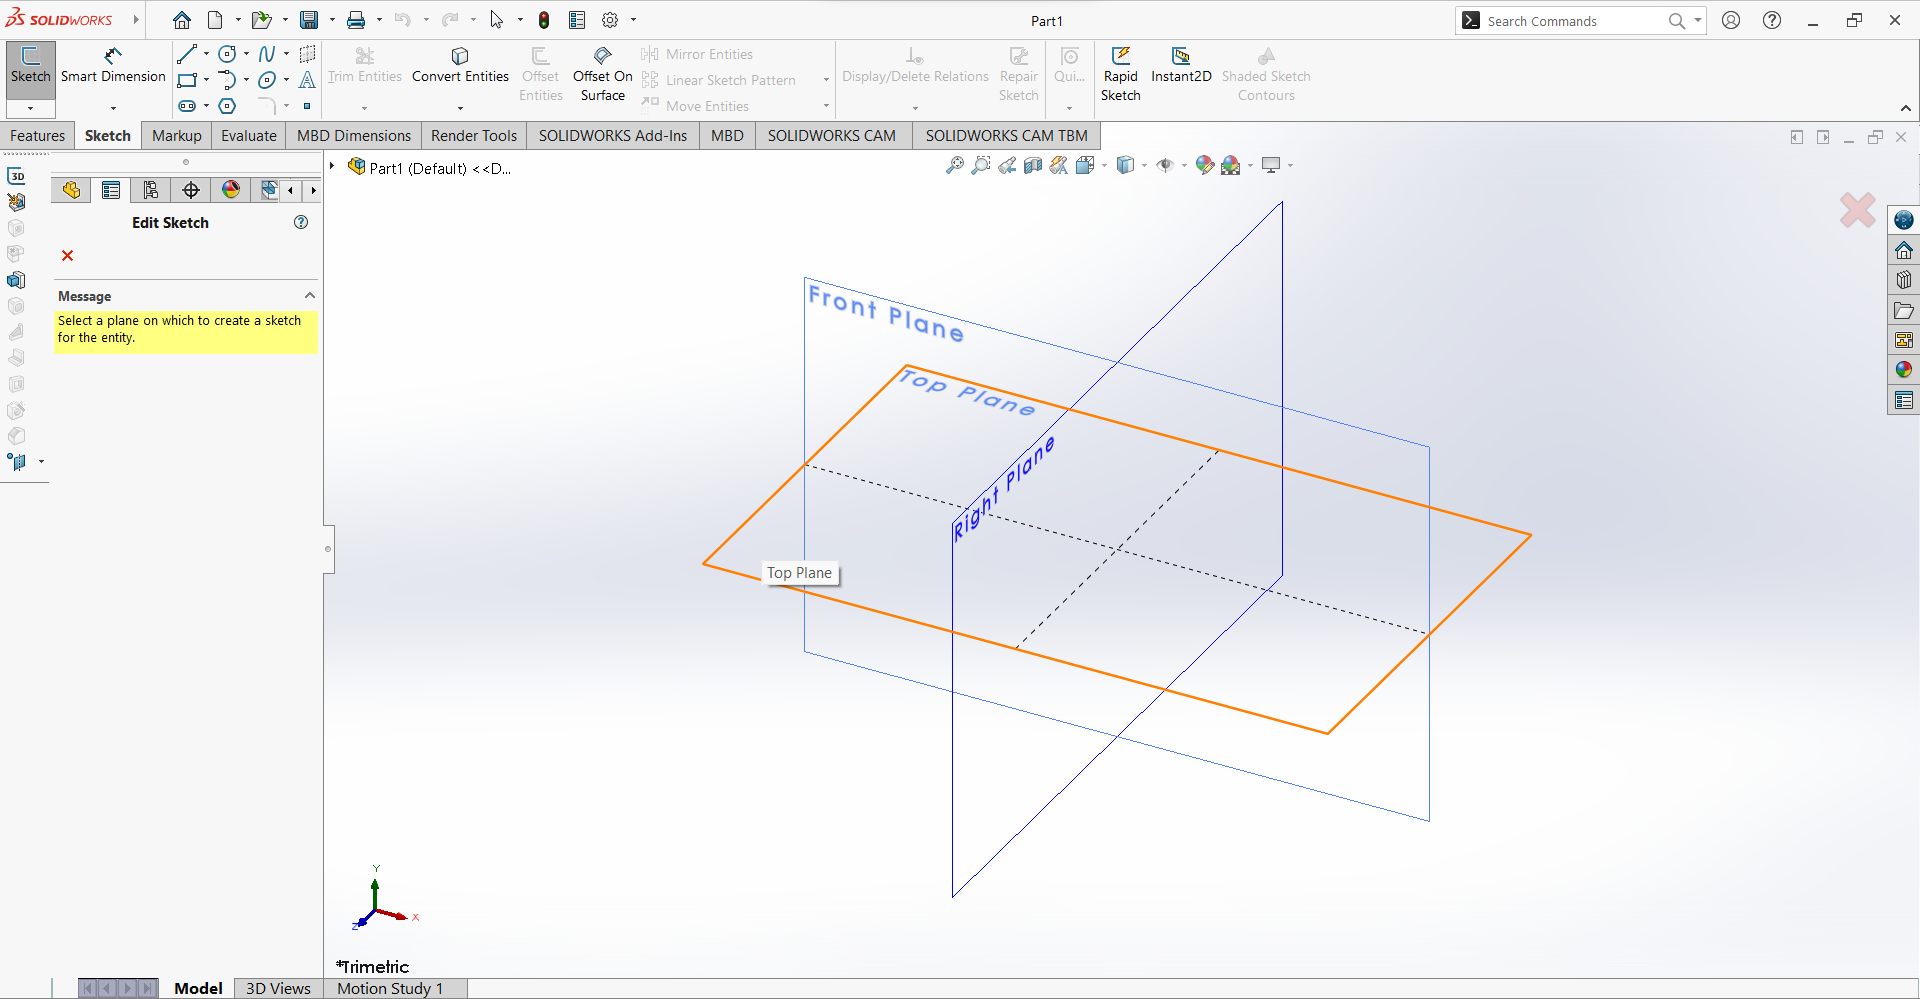Open the Zoom to Area tool
The width and height of the screenshot is (1920, 999).
[980, 165]
